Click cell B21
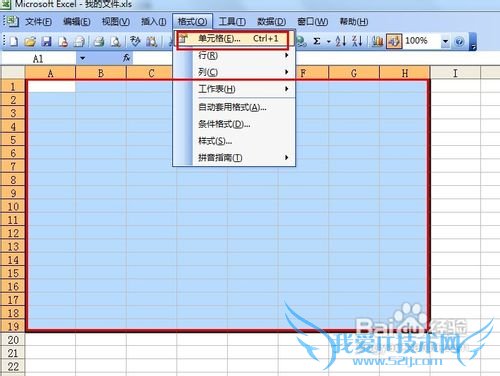 tap(101, 353)
